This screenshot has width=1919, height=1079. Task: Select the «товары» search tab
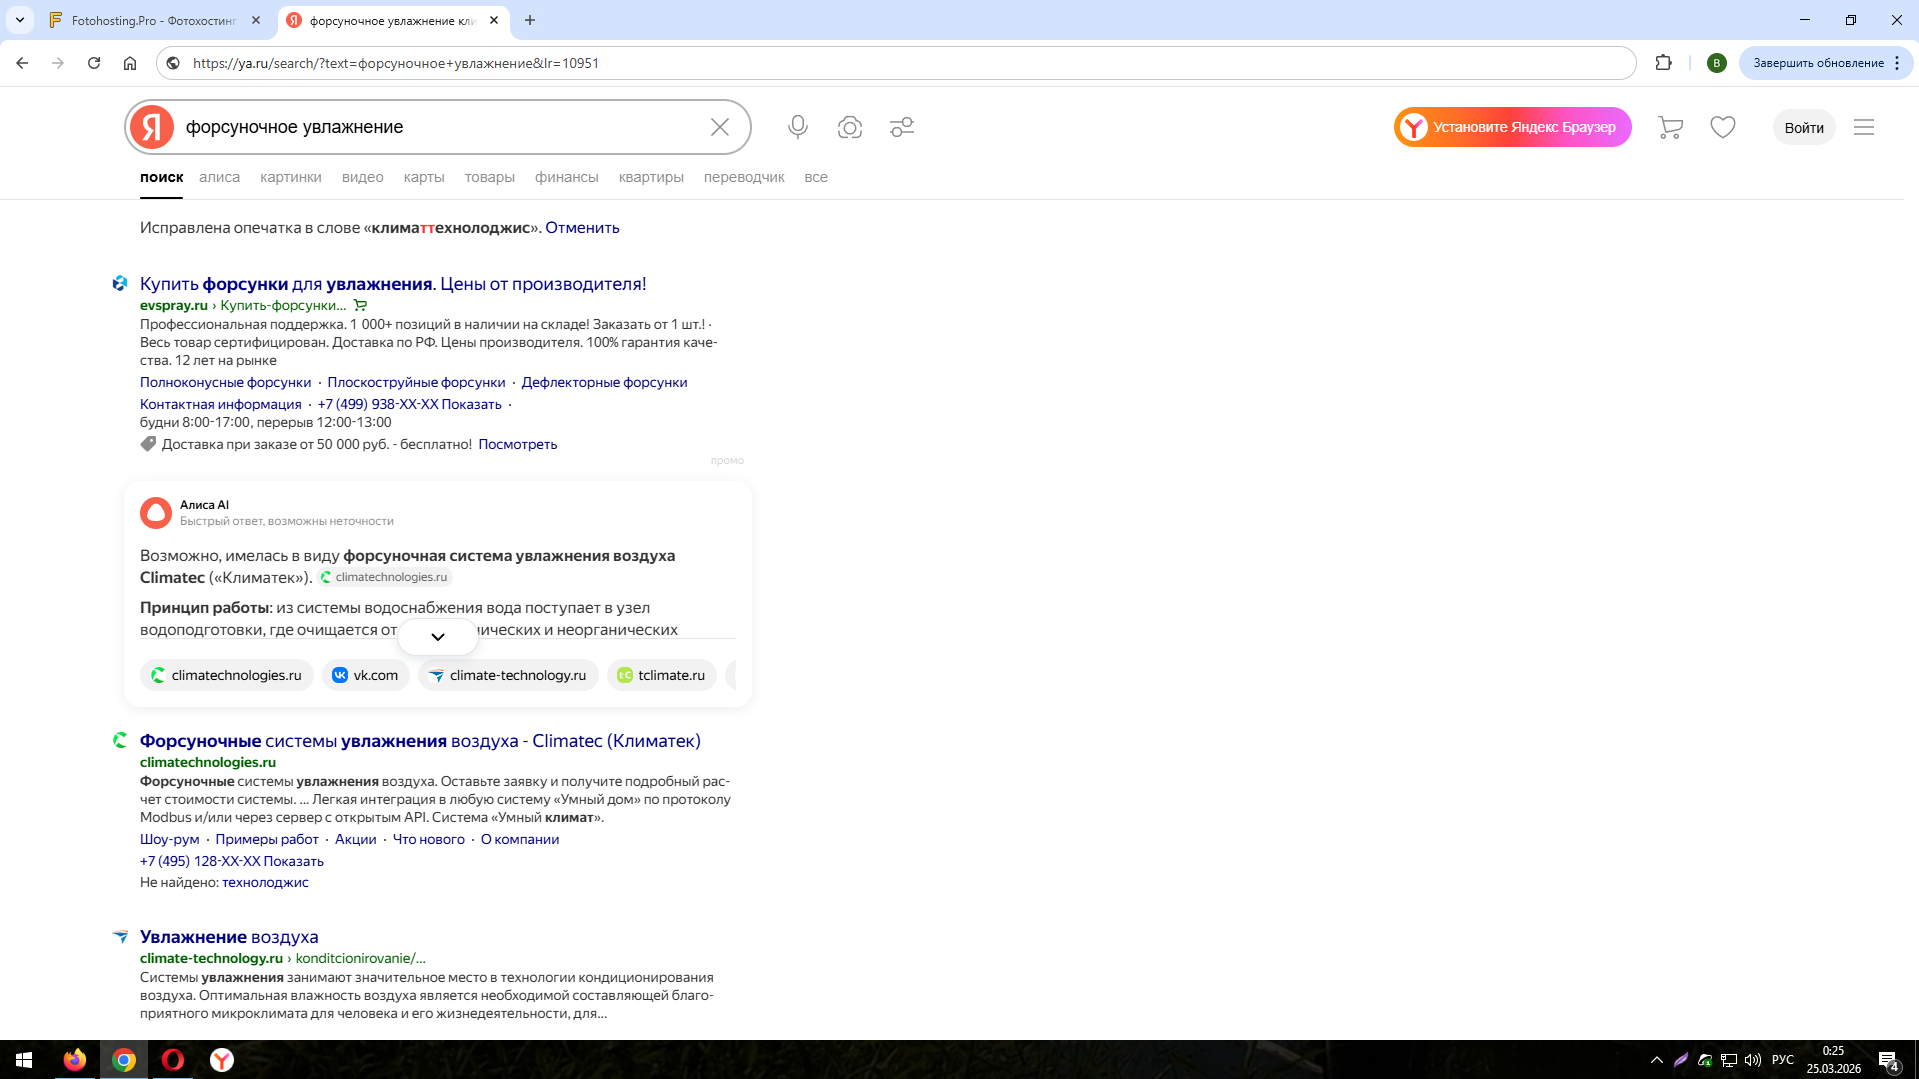tap(490, 177)
